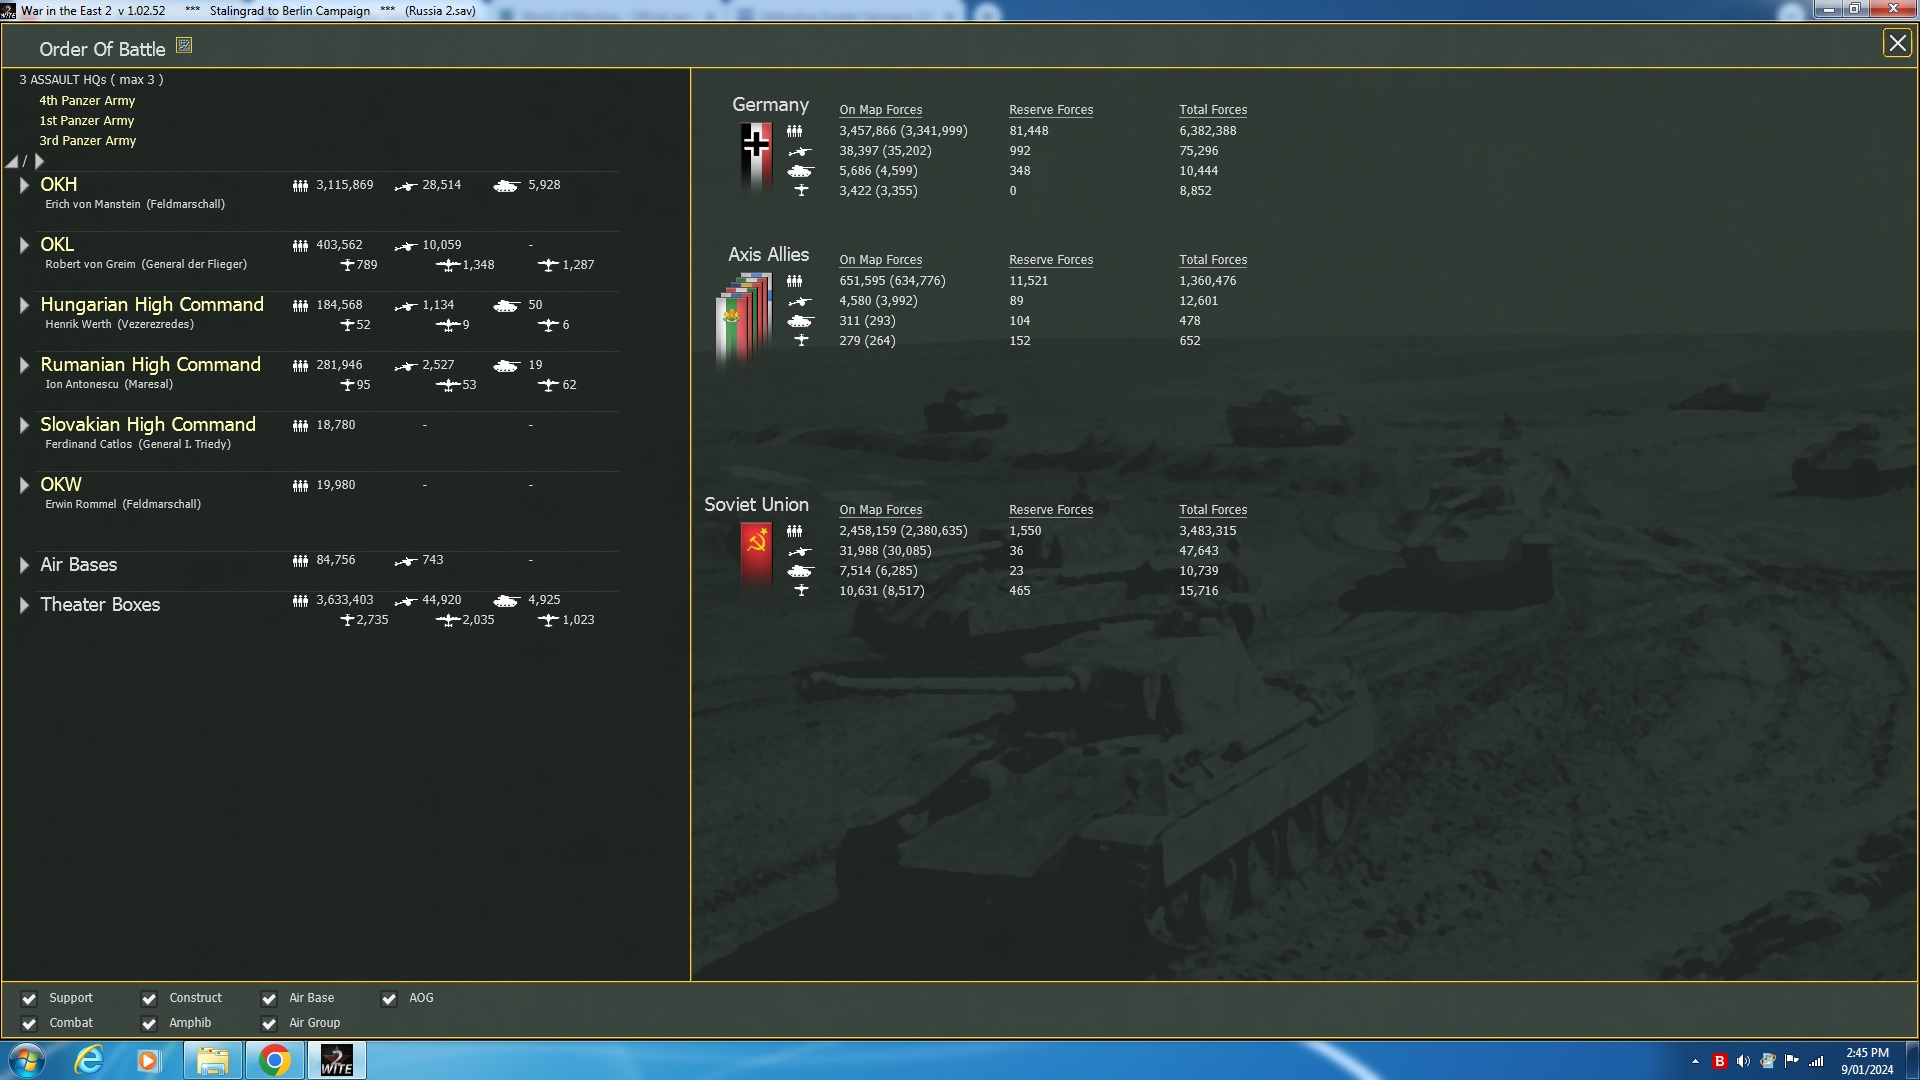Open the WITE game taskbar icon

click(336, 1060)
